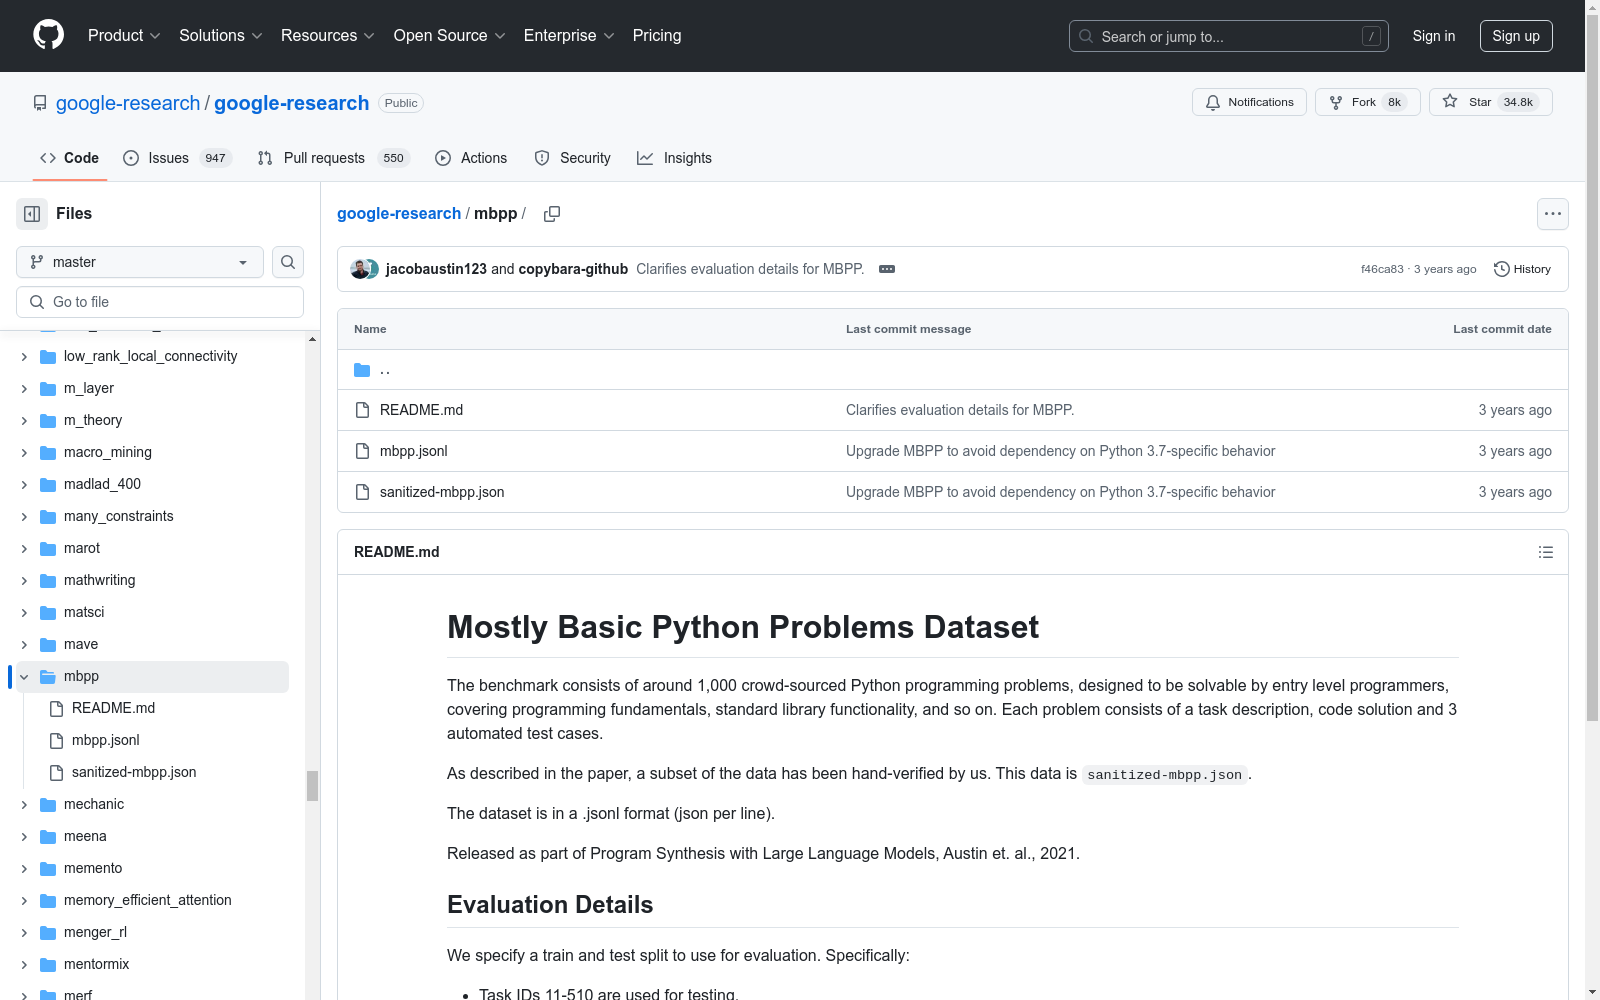Expand the m_layer folder

(24, 388)
